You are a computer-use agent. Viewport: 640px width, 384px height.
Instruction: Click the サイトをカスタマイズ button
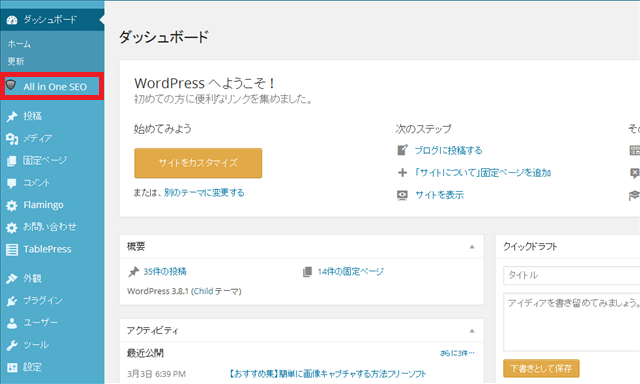(198, 163)
